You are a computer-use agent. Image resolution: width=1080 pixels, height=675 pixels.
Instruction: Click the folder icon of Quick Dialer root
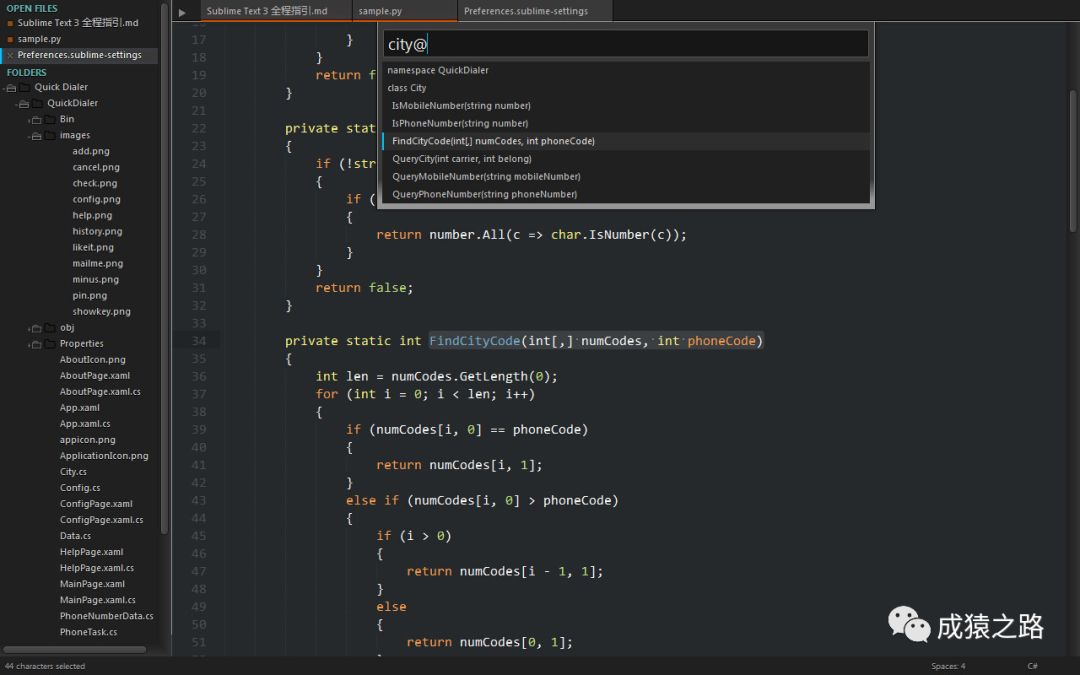click(x=25, y=87)
